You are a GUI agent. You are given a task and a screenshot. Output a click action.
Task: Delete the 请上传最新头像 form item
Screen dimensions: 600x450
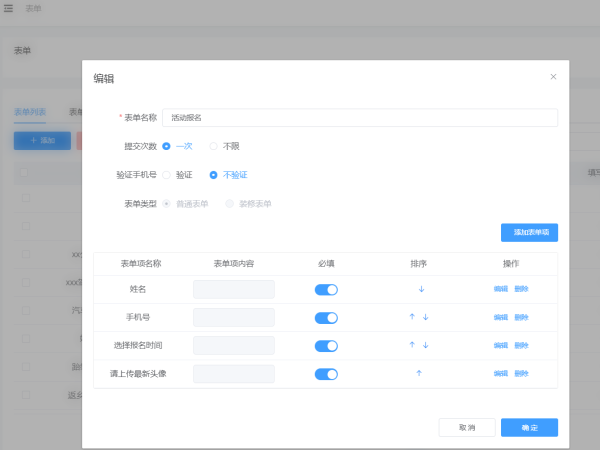tap(521, 373)
